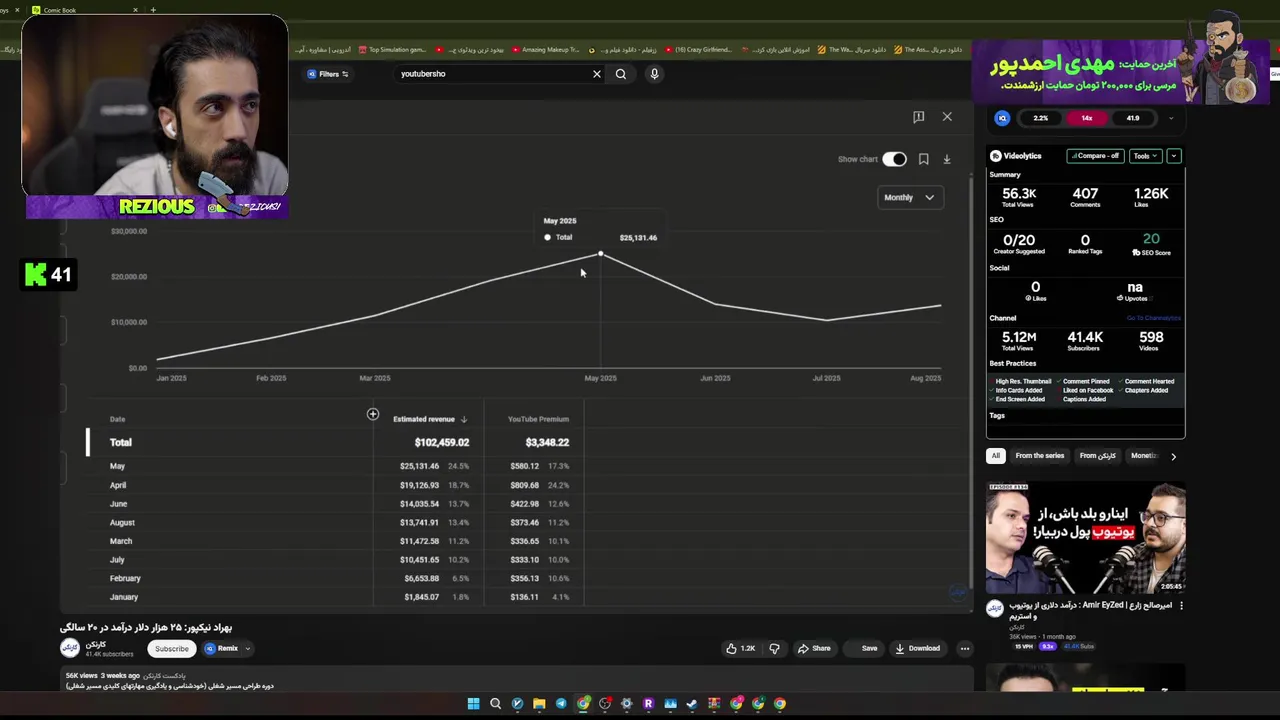Click the Remix button
This screenshot has height=720, width=1280.
(x=221, y=648)
